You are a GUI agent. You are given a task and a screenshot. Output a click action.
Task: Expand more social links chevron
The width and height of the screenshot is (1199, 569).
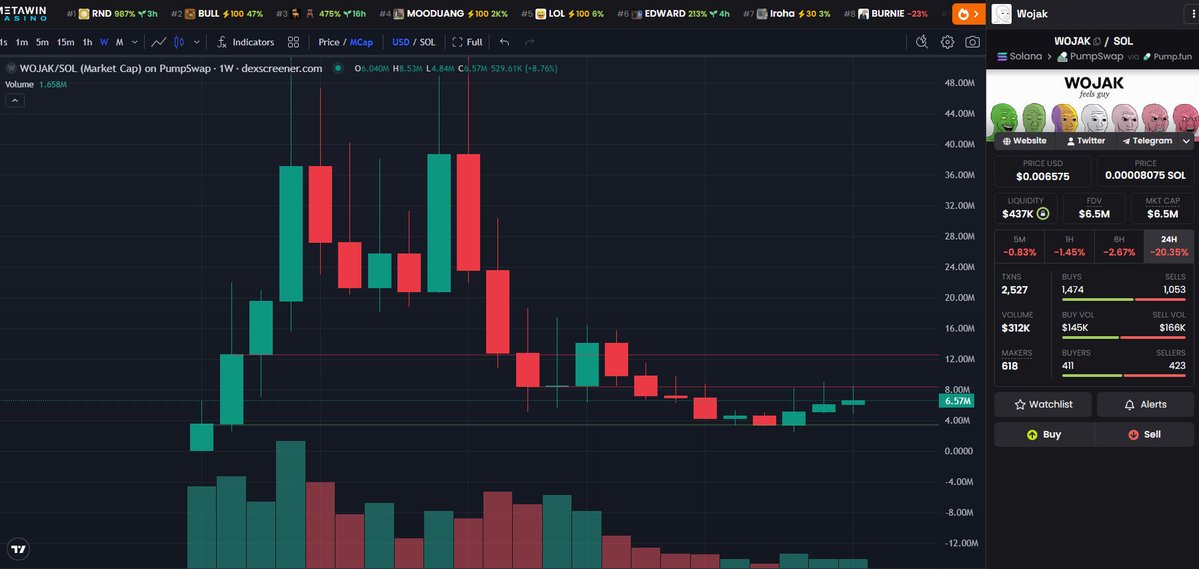click(1186, 141)
